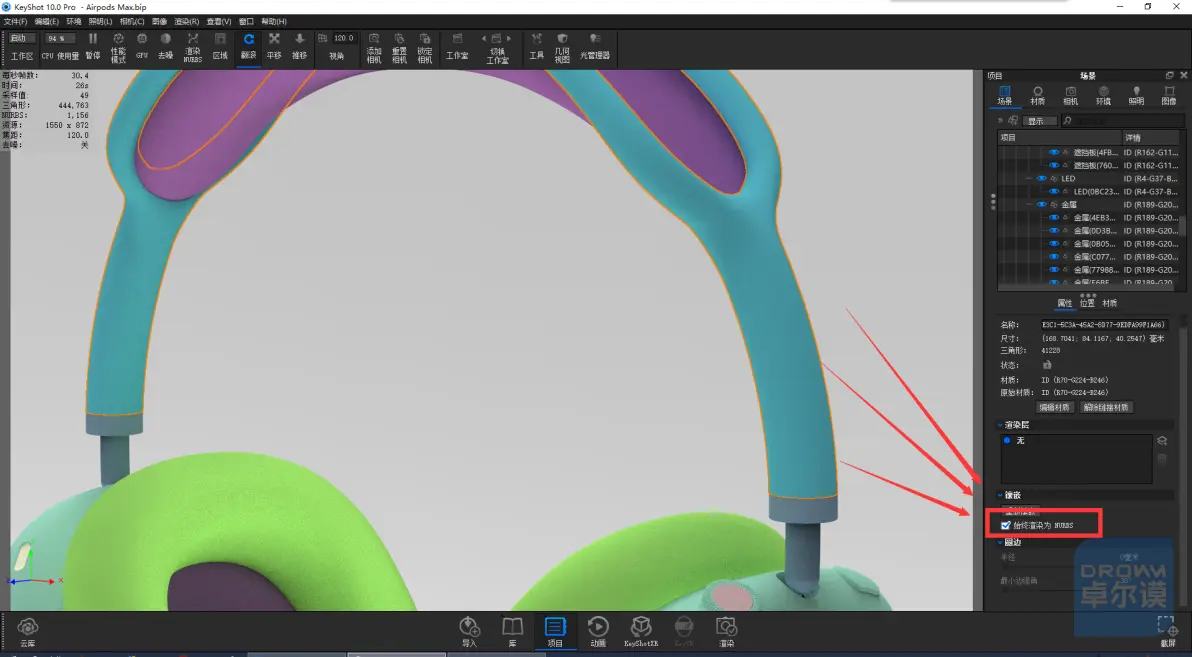Open the tools (工具) toolbar menu
Viewport: 1192px width, 657px height.
pyautogui.click(x=537, y=46)
